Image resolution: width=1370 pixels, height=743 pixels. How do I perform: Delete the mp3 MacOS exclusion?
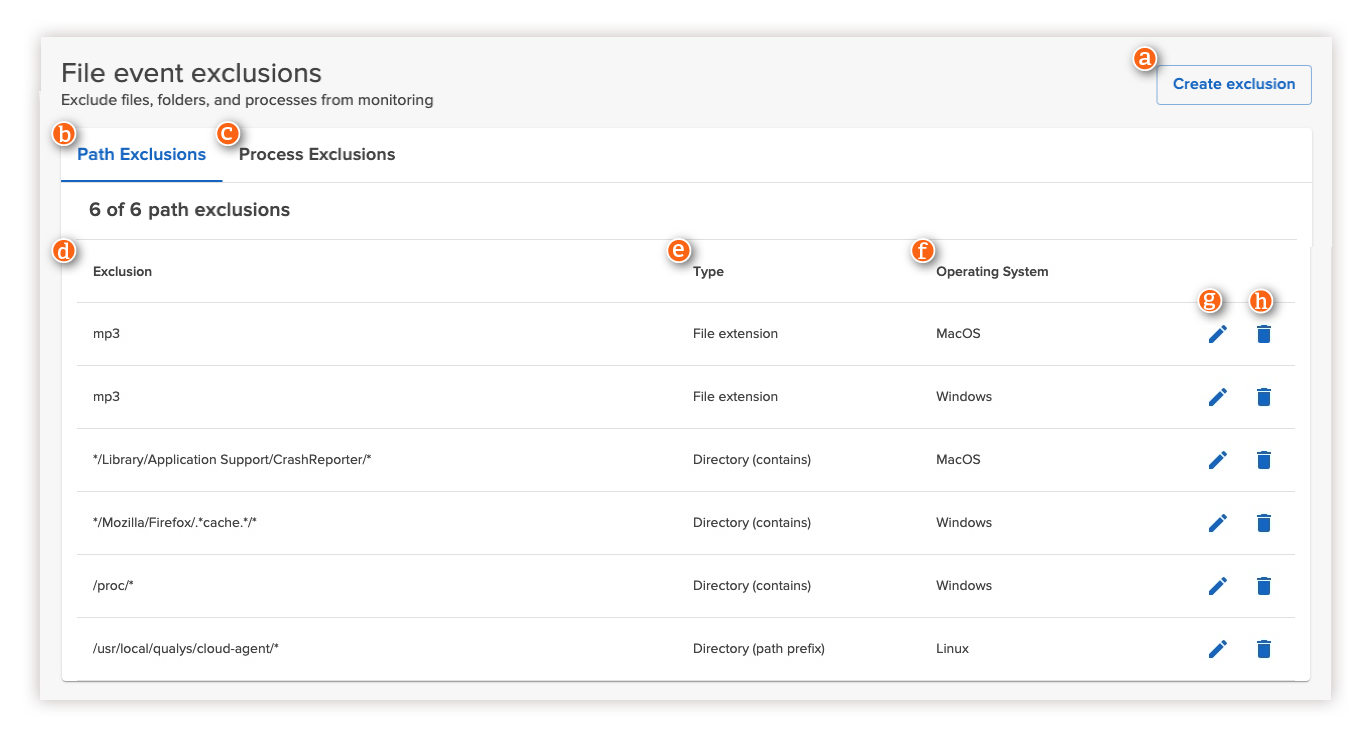click(1264, 334)
